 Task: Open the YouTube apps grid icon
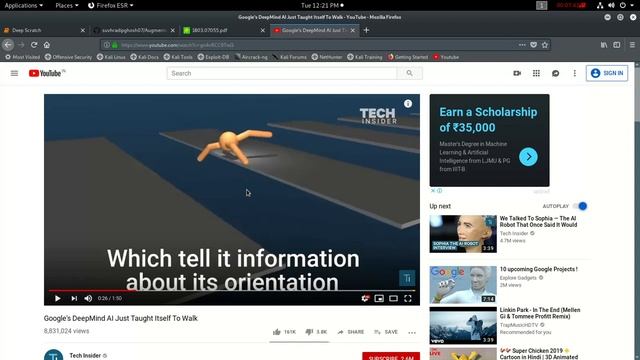tap(536, 73)
